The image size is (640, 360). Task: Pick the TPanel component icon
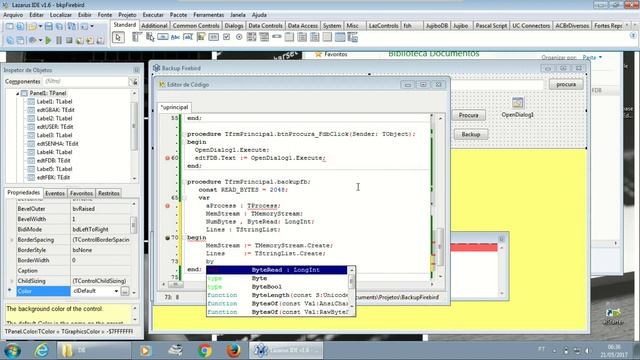pos(327,38)
